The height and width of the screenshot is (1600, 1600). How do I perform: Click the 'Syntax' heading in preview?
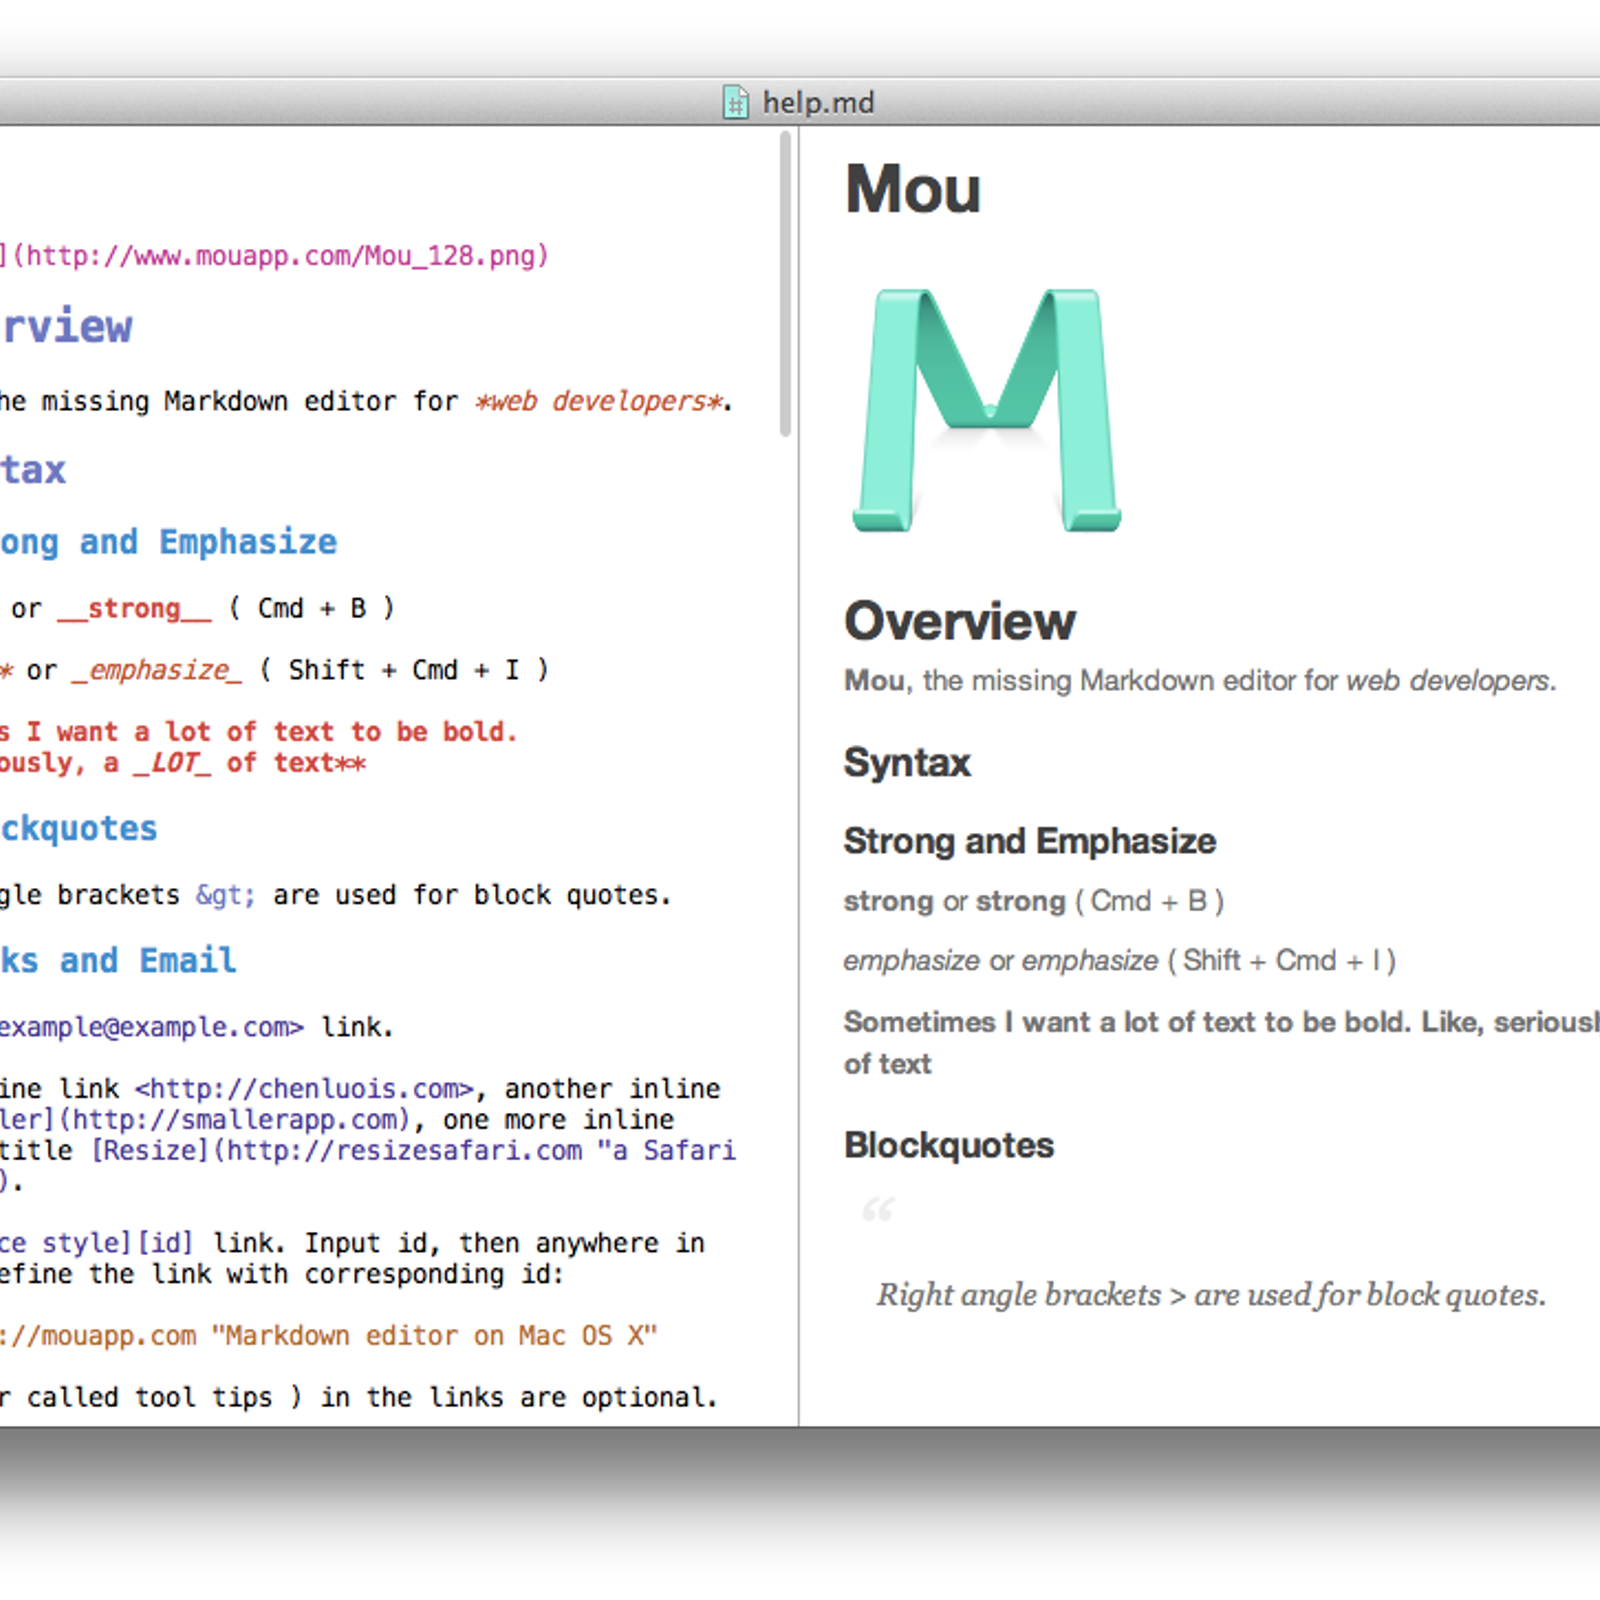[907, 763]
